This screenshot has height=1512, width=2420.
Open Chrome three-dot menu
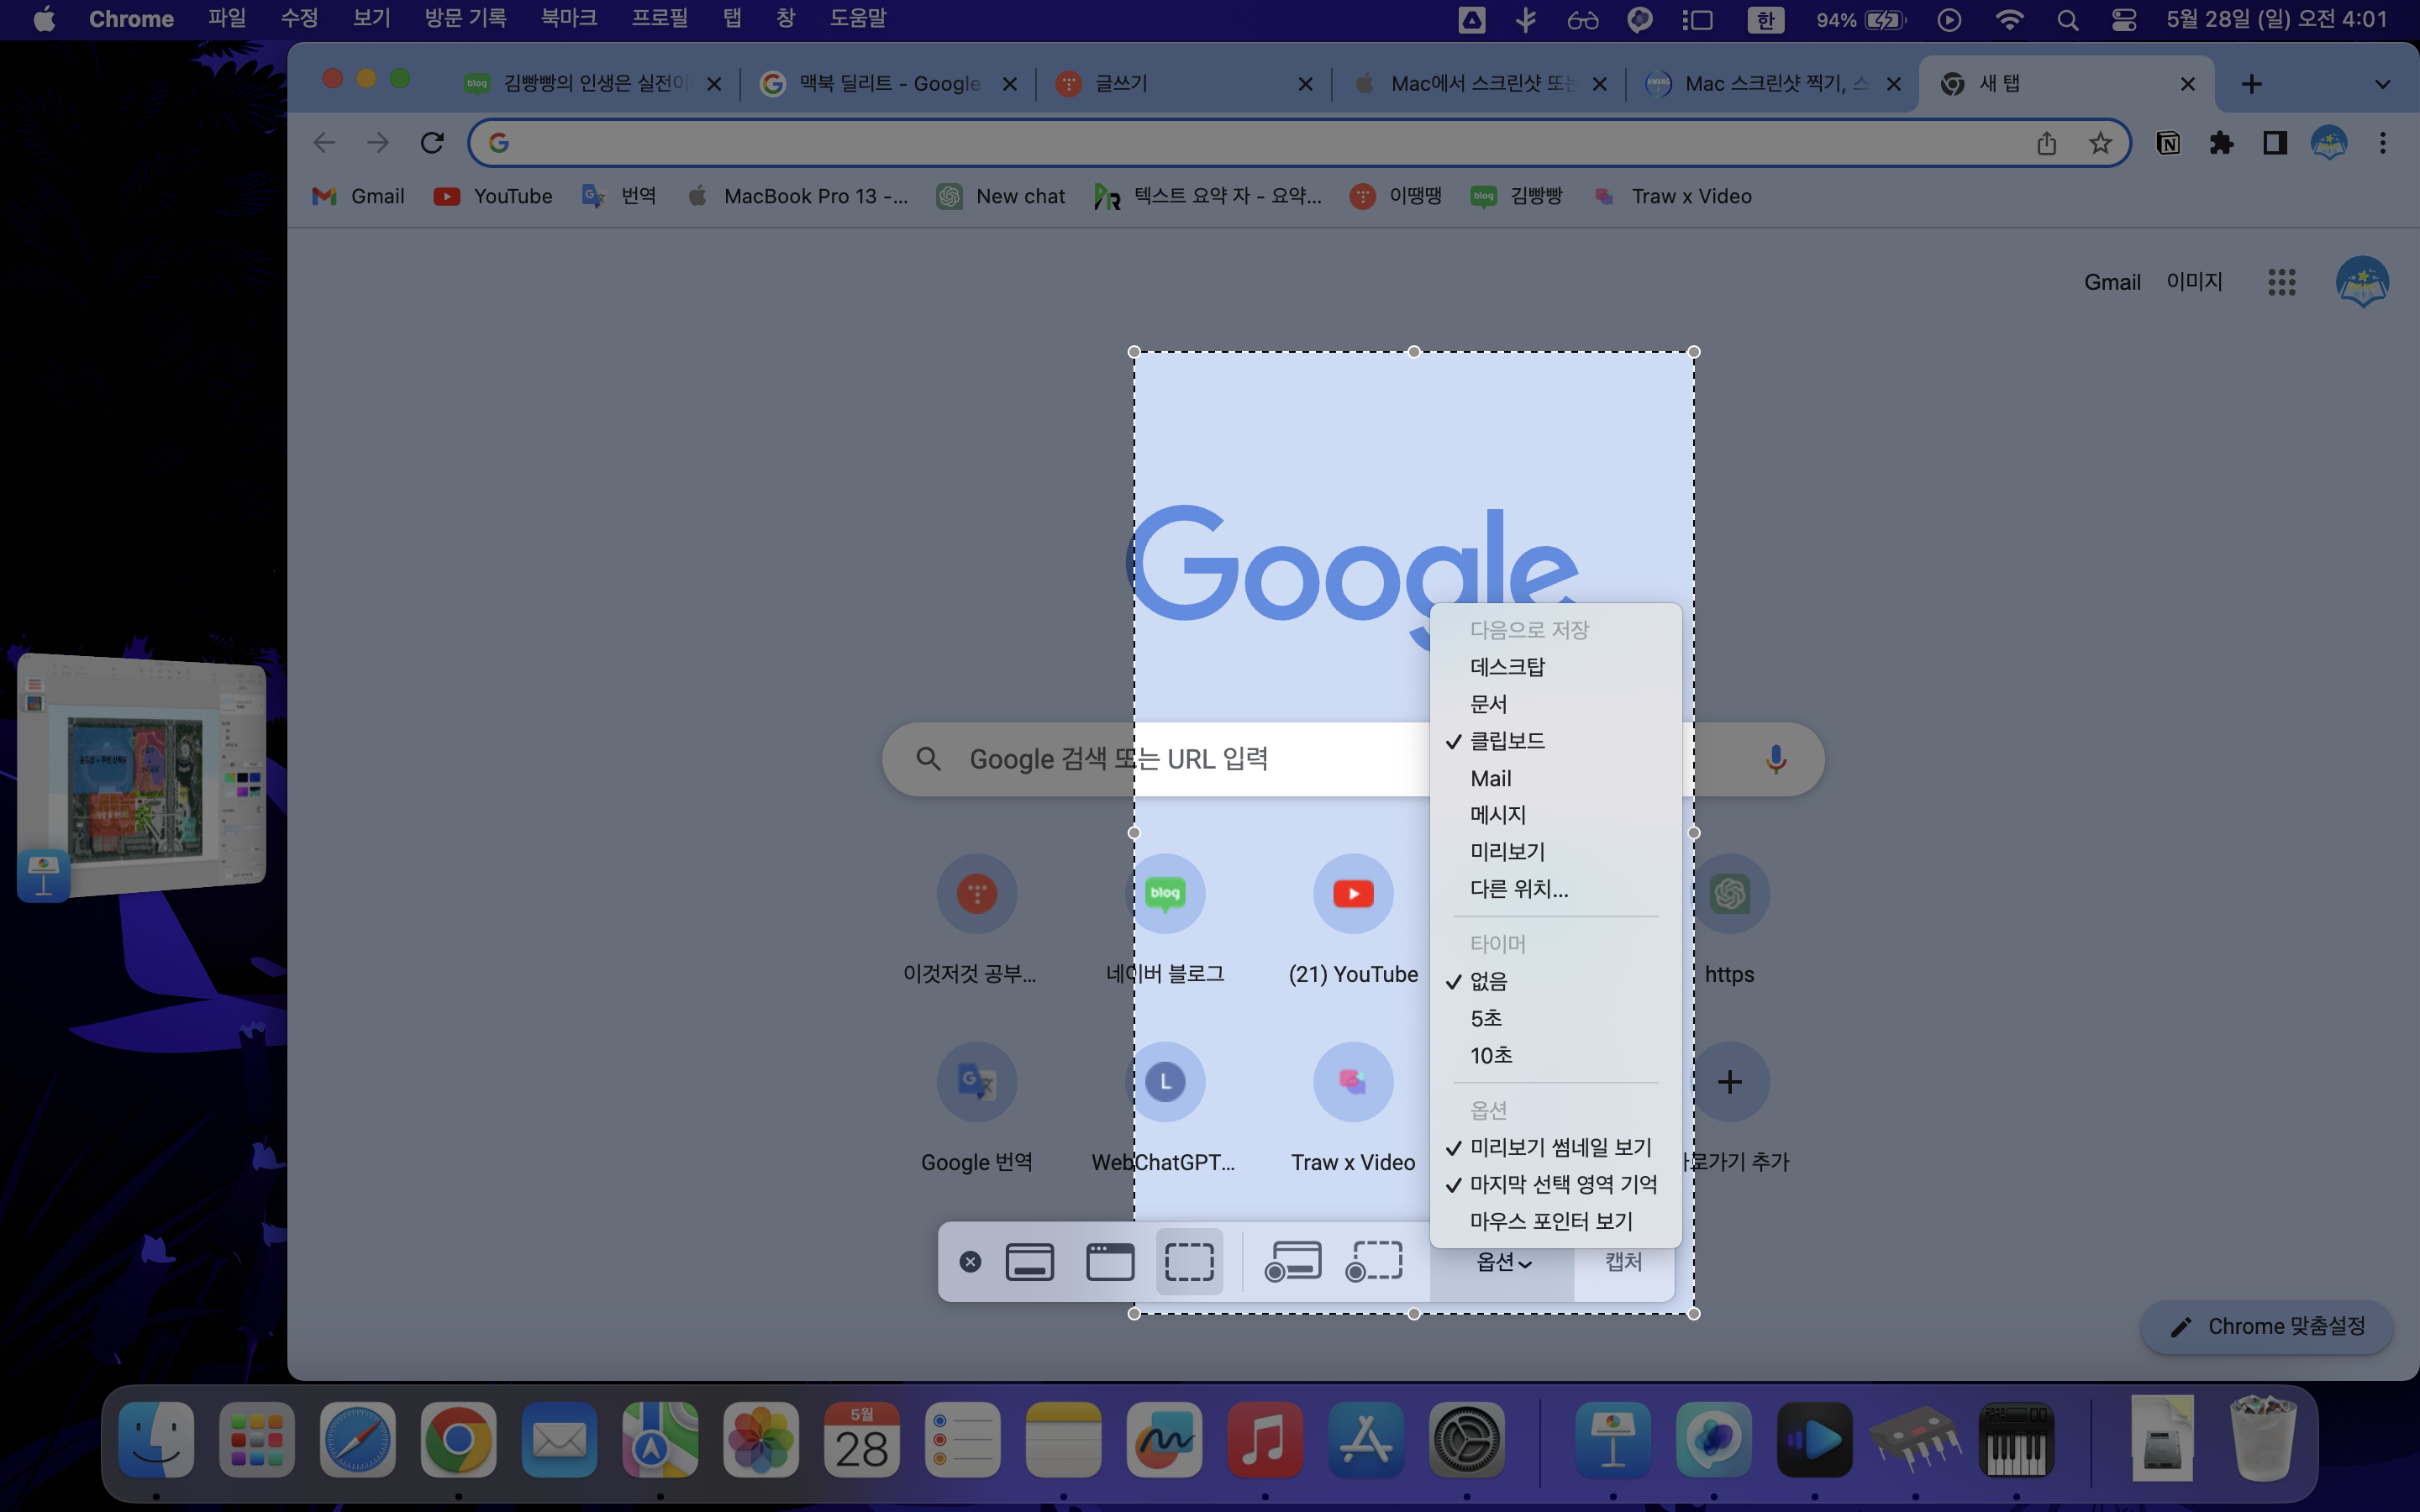(x=2382, y=143)
